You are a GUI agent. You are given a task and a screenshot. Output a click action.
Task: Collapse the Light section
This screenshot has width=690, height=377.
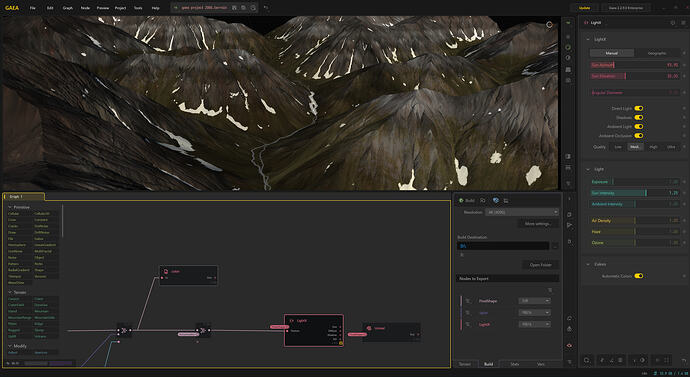[588, 169]
